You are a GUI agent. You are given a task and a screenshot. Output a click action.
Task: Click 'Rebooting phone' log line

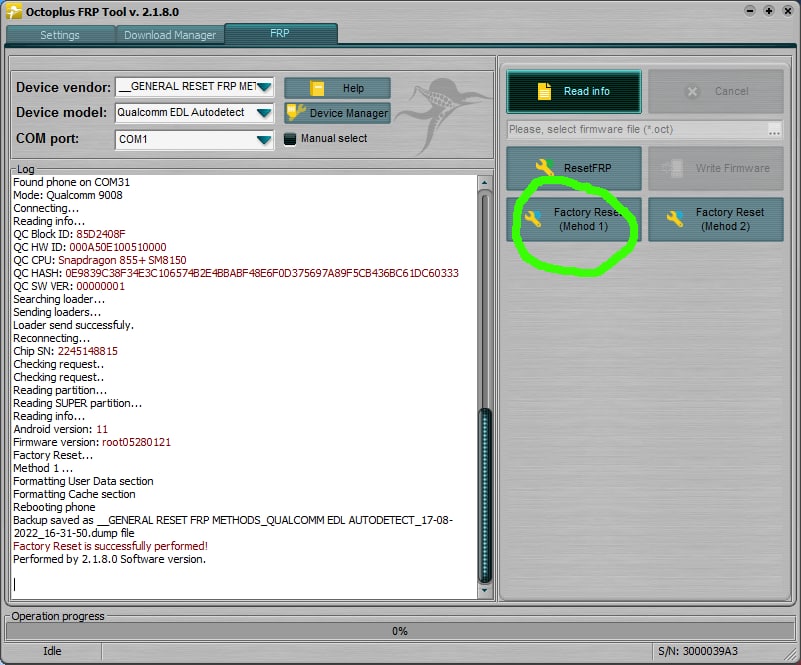click(x=54, y=507)
